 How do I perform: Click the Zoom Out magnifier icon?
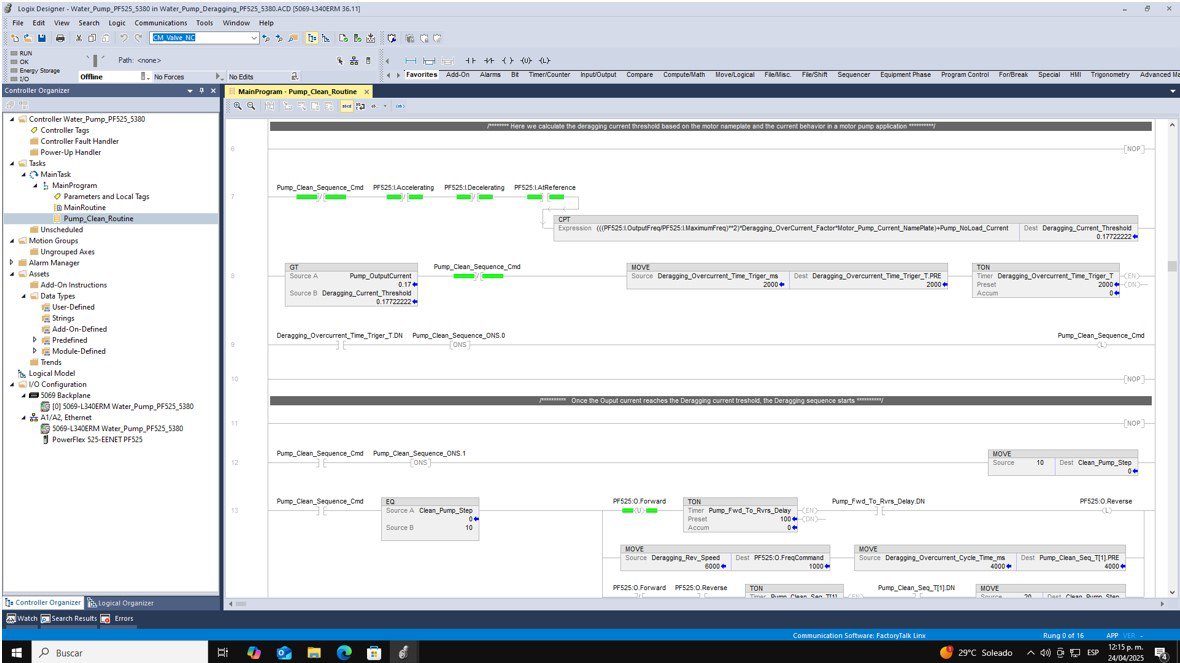(251, 106)
